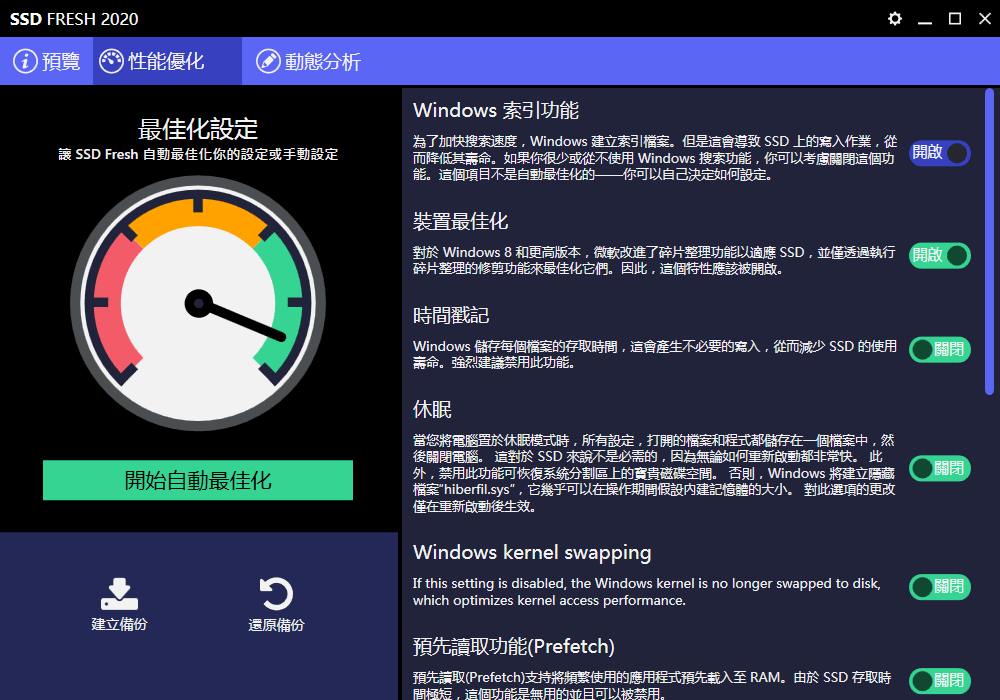This screenshot has width=1000, height=700.
Task: Click the vertical scrollbar in settings list
Action: click(x=989, y=240)
